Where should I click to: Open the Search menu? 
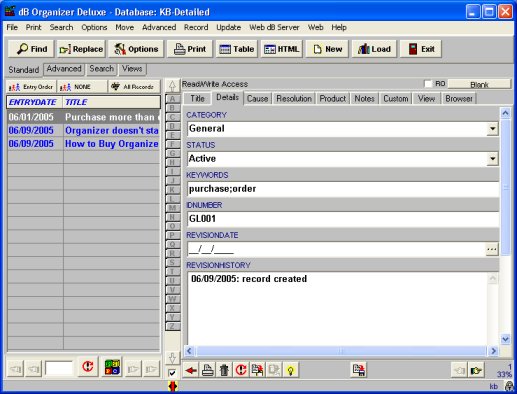point(61,27)
